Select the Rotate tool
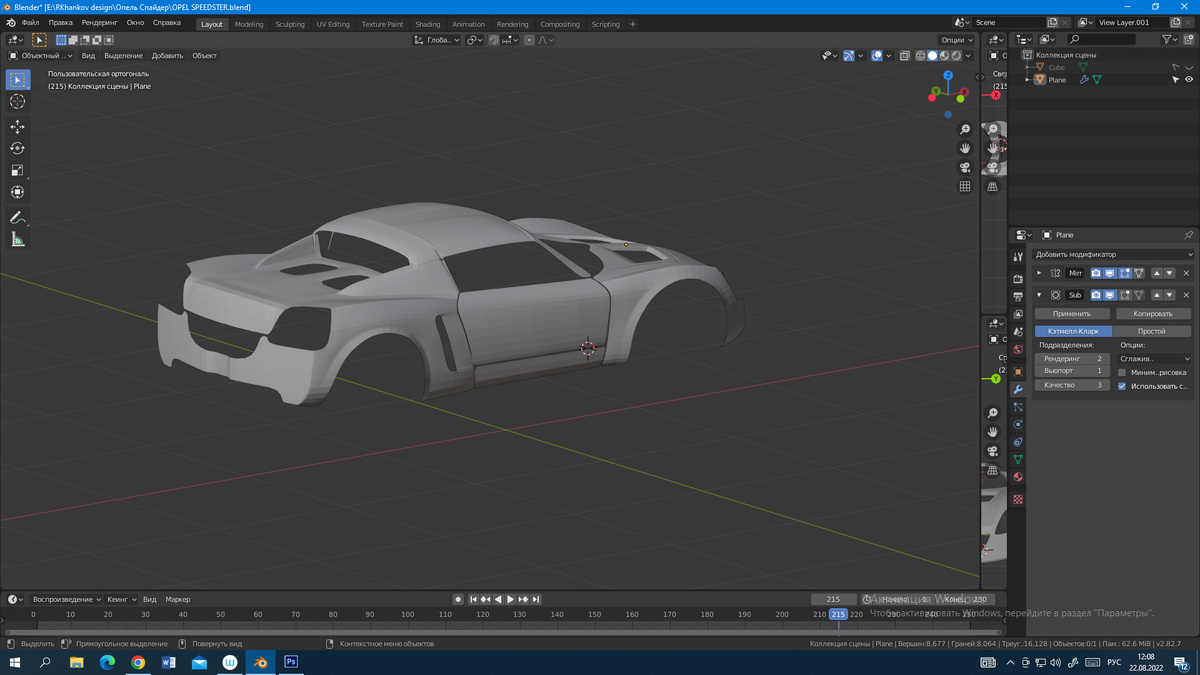The width and height of the screenshot is (1200, 675). (x=18, y=149)
